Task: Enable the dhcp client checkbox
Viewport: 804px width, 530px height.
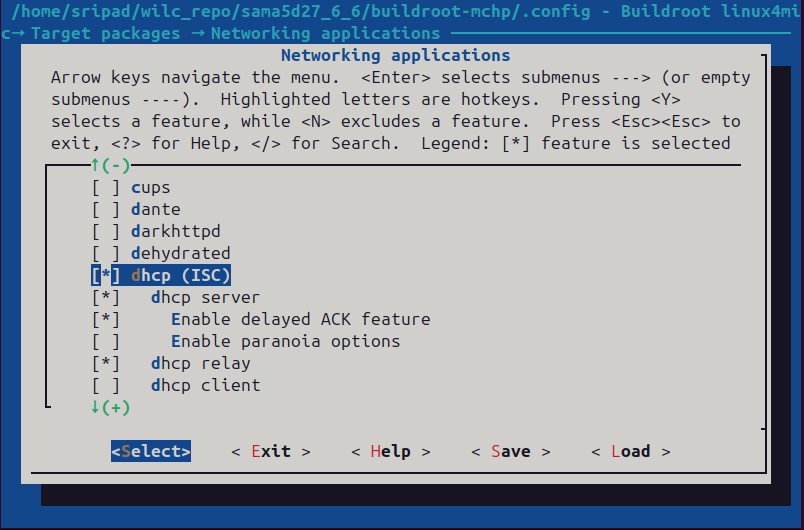Action: coord(106,386)
